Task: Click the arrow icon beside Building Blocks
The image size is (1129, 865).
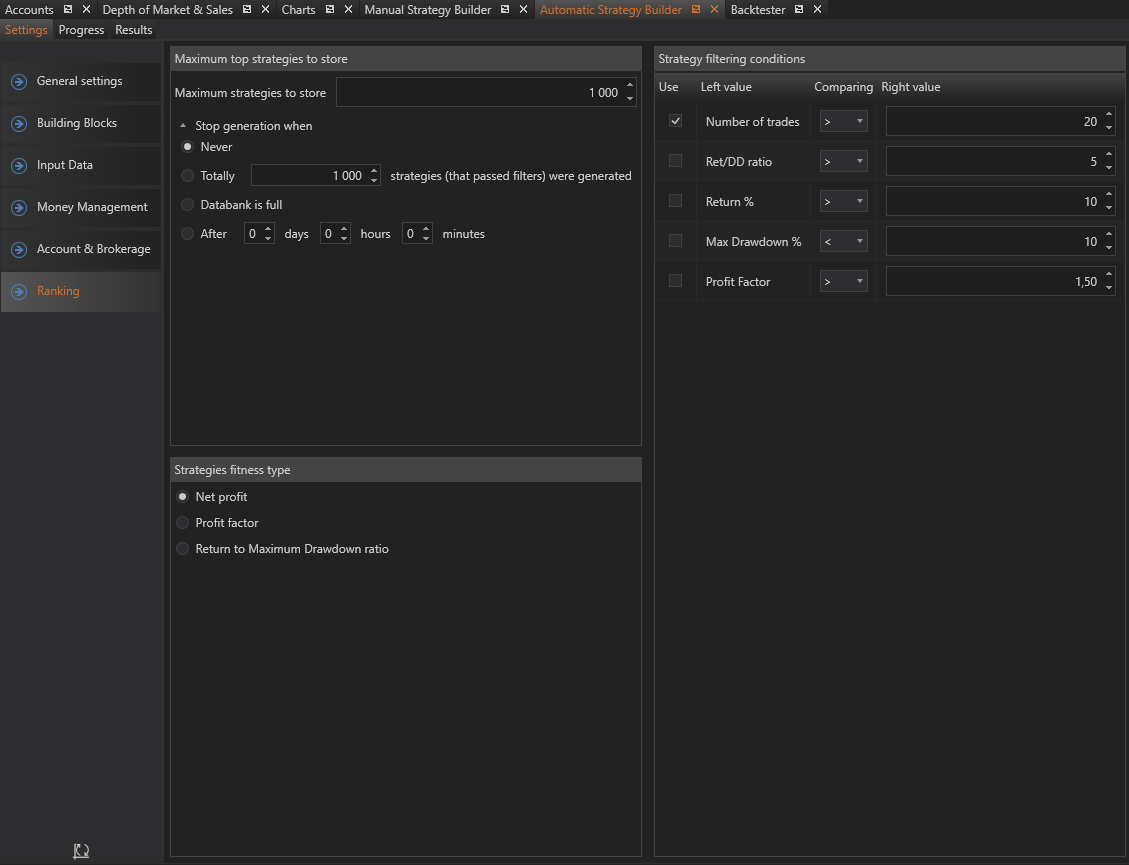Action: (x=19, y=124)
